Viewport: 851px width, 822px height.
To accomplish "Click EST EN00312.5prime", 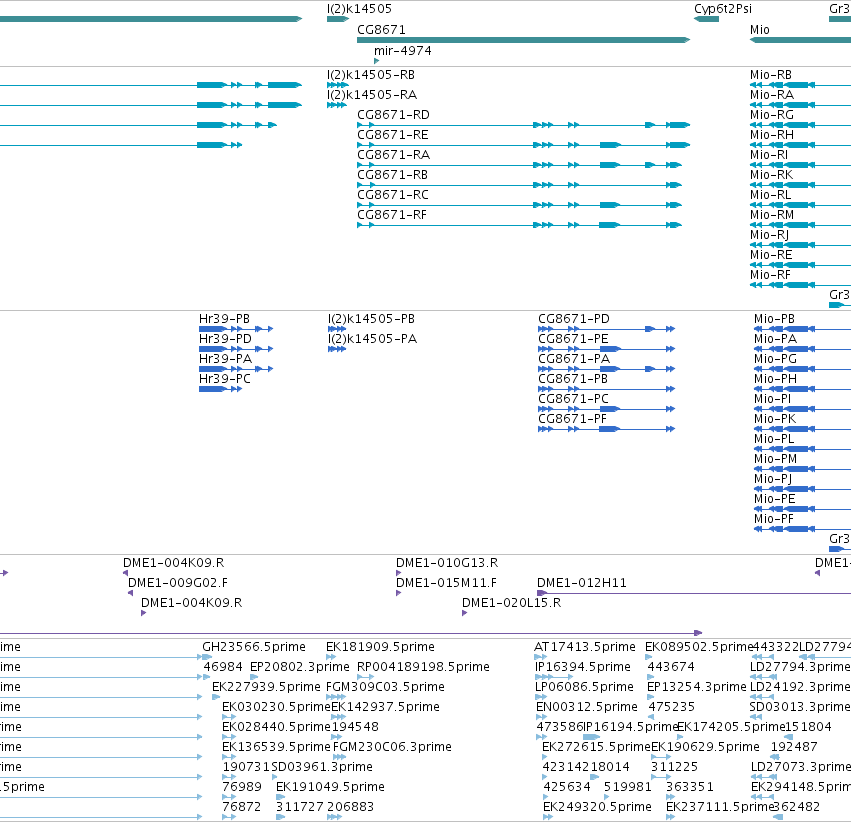I will click(x=542, y=717).
